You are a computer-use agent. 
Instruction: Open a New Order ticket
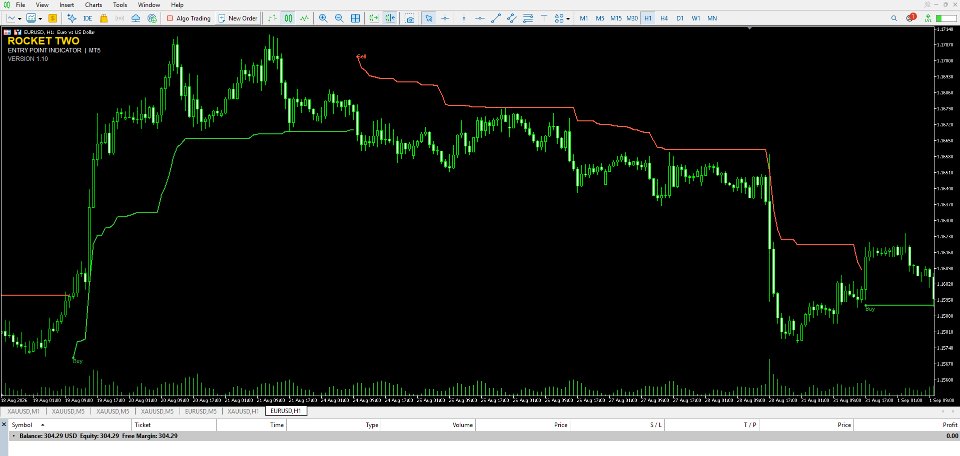(x=238, y=18)
